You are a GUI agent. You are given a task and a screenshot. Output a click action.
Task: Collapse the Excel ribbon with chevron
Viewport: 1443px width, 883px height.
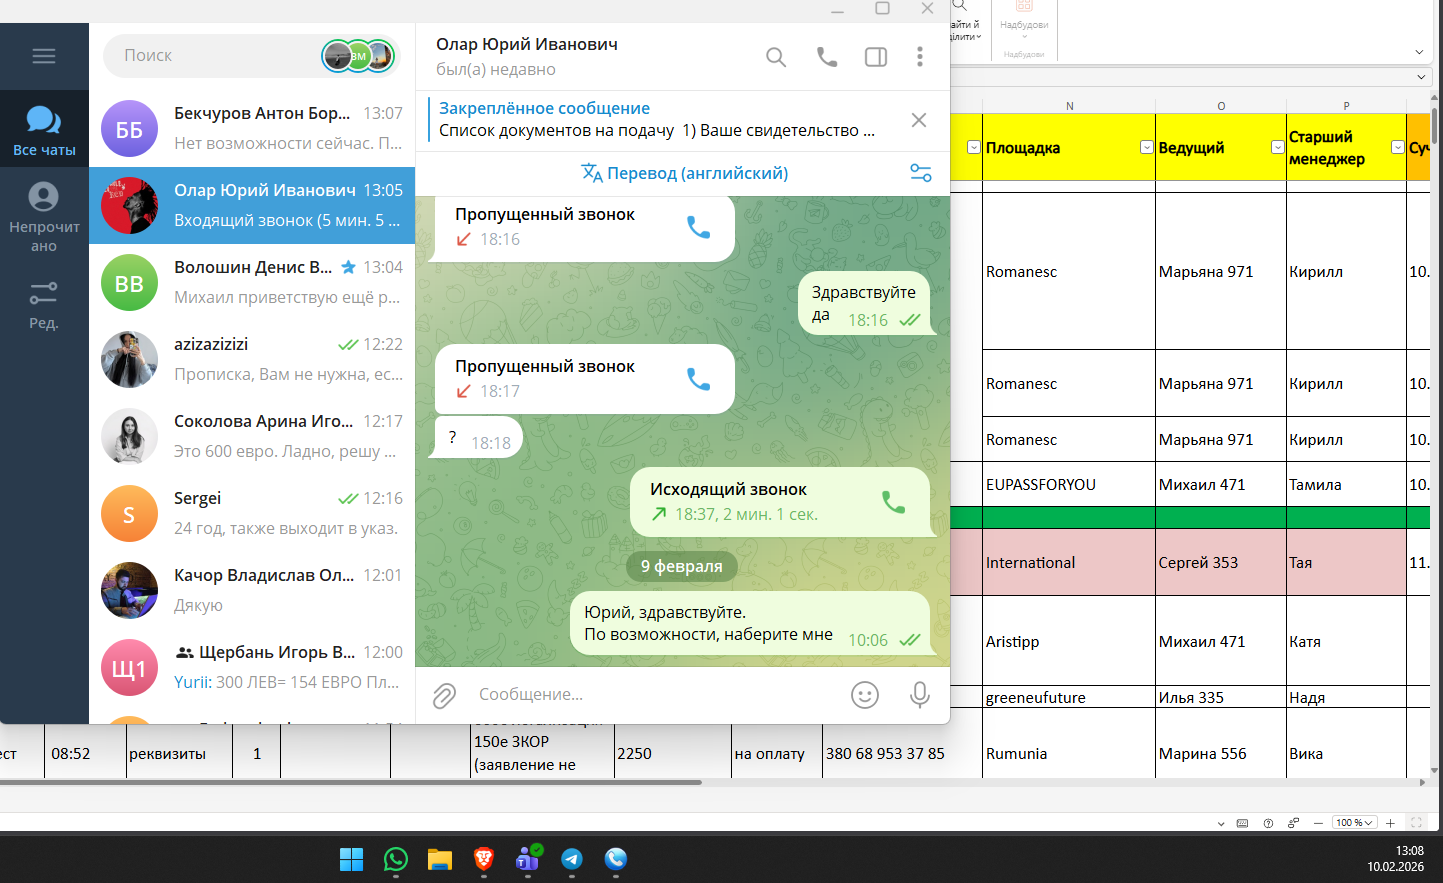[x=1419, y=52]
